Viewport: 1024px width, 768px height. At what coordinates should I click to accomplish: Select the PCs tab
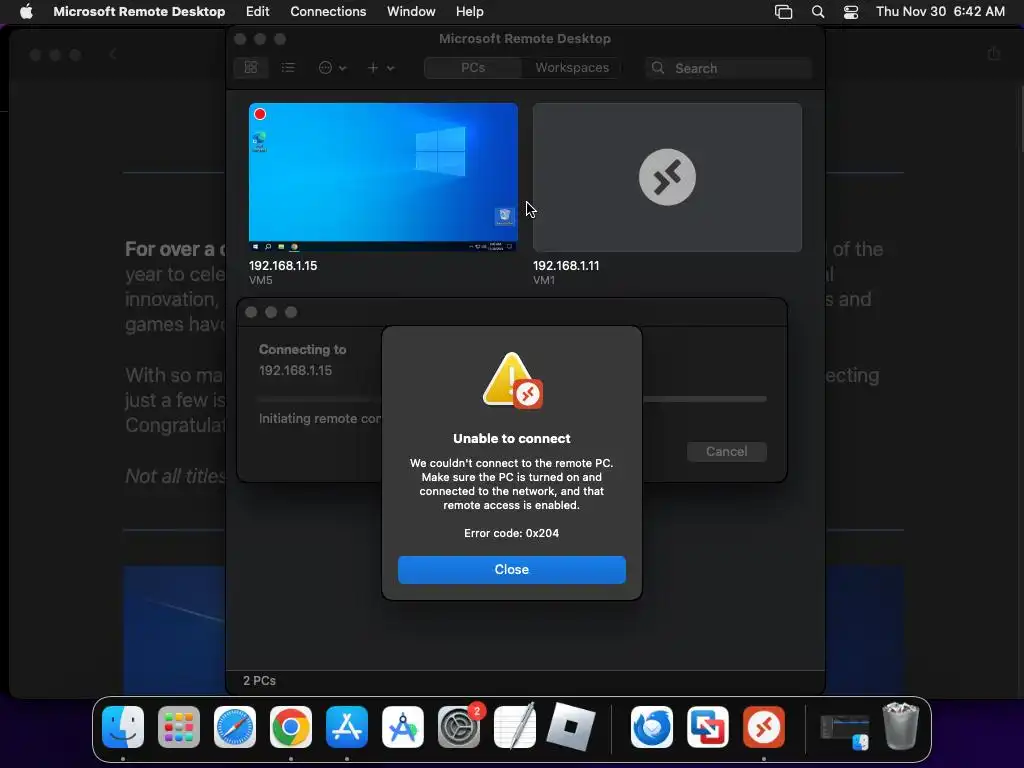coord(473,68)
